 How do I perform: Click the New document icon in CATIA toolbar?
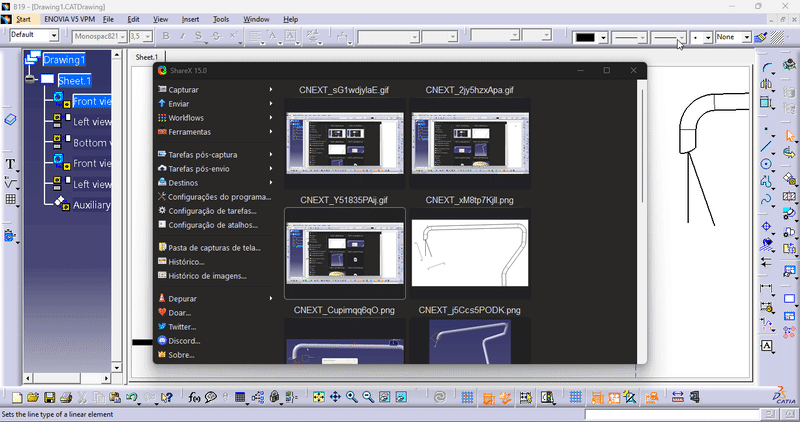[x=17, y=397]
